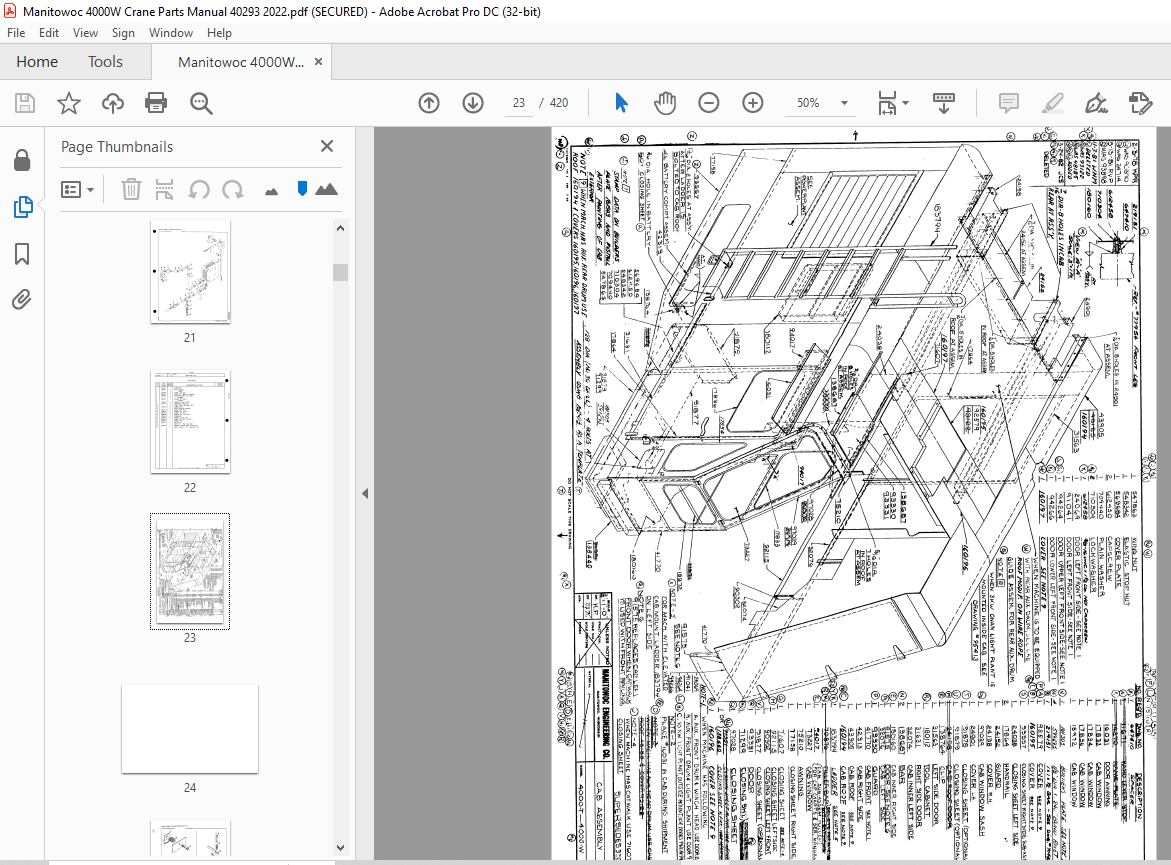1171x865 pixels.
Task: Select page 23 thumbnail
Action: 190,571
